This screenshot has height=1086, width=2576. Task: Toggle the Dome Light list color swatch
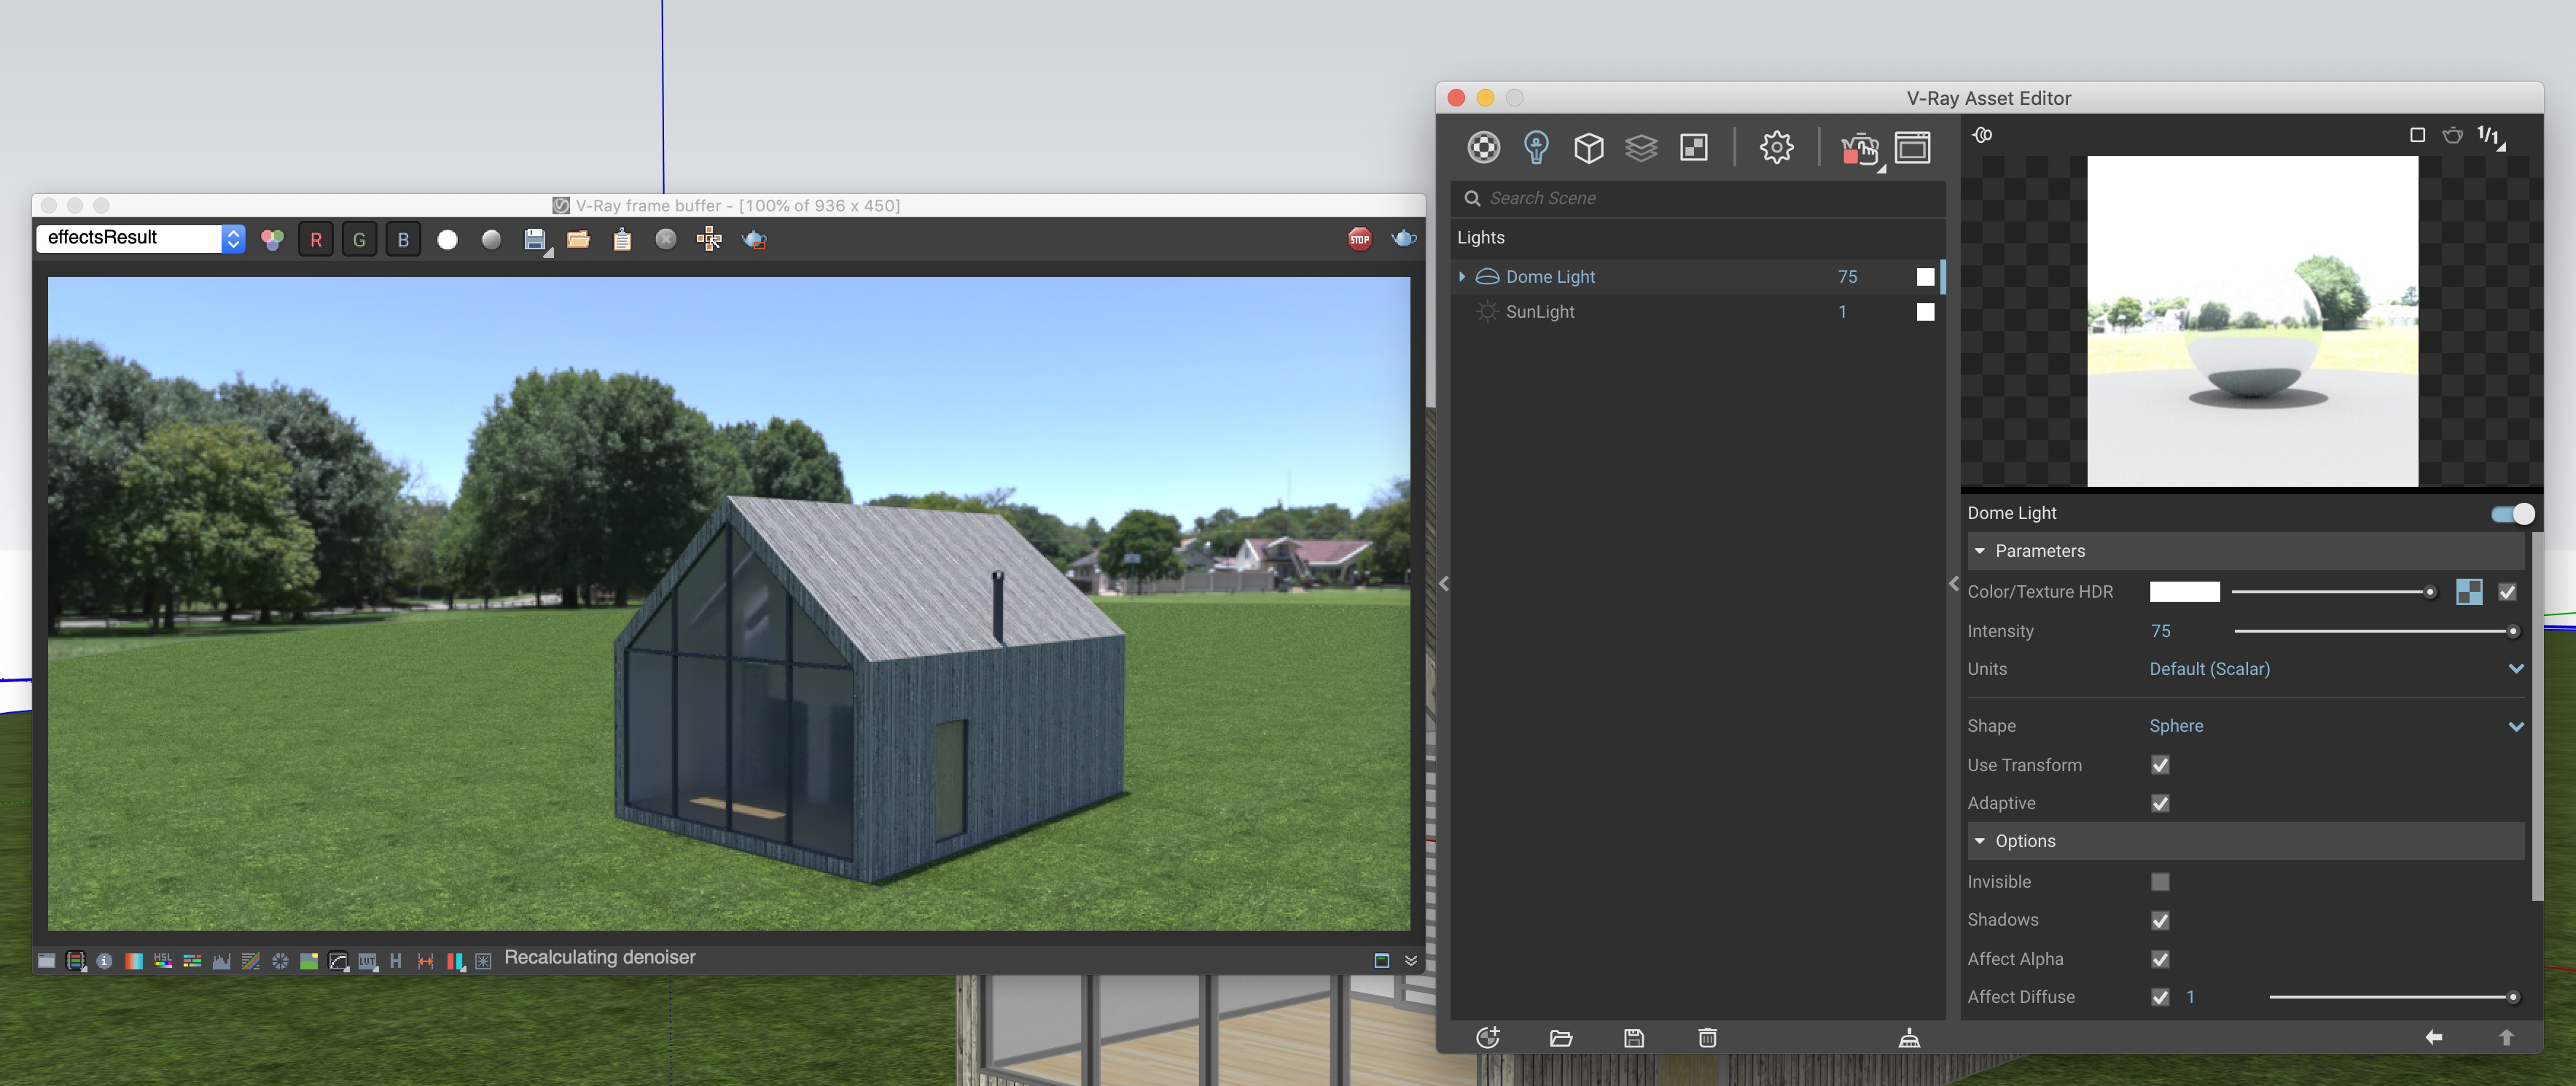point(1925,277)
